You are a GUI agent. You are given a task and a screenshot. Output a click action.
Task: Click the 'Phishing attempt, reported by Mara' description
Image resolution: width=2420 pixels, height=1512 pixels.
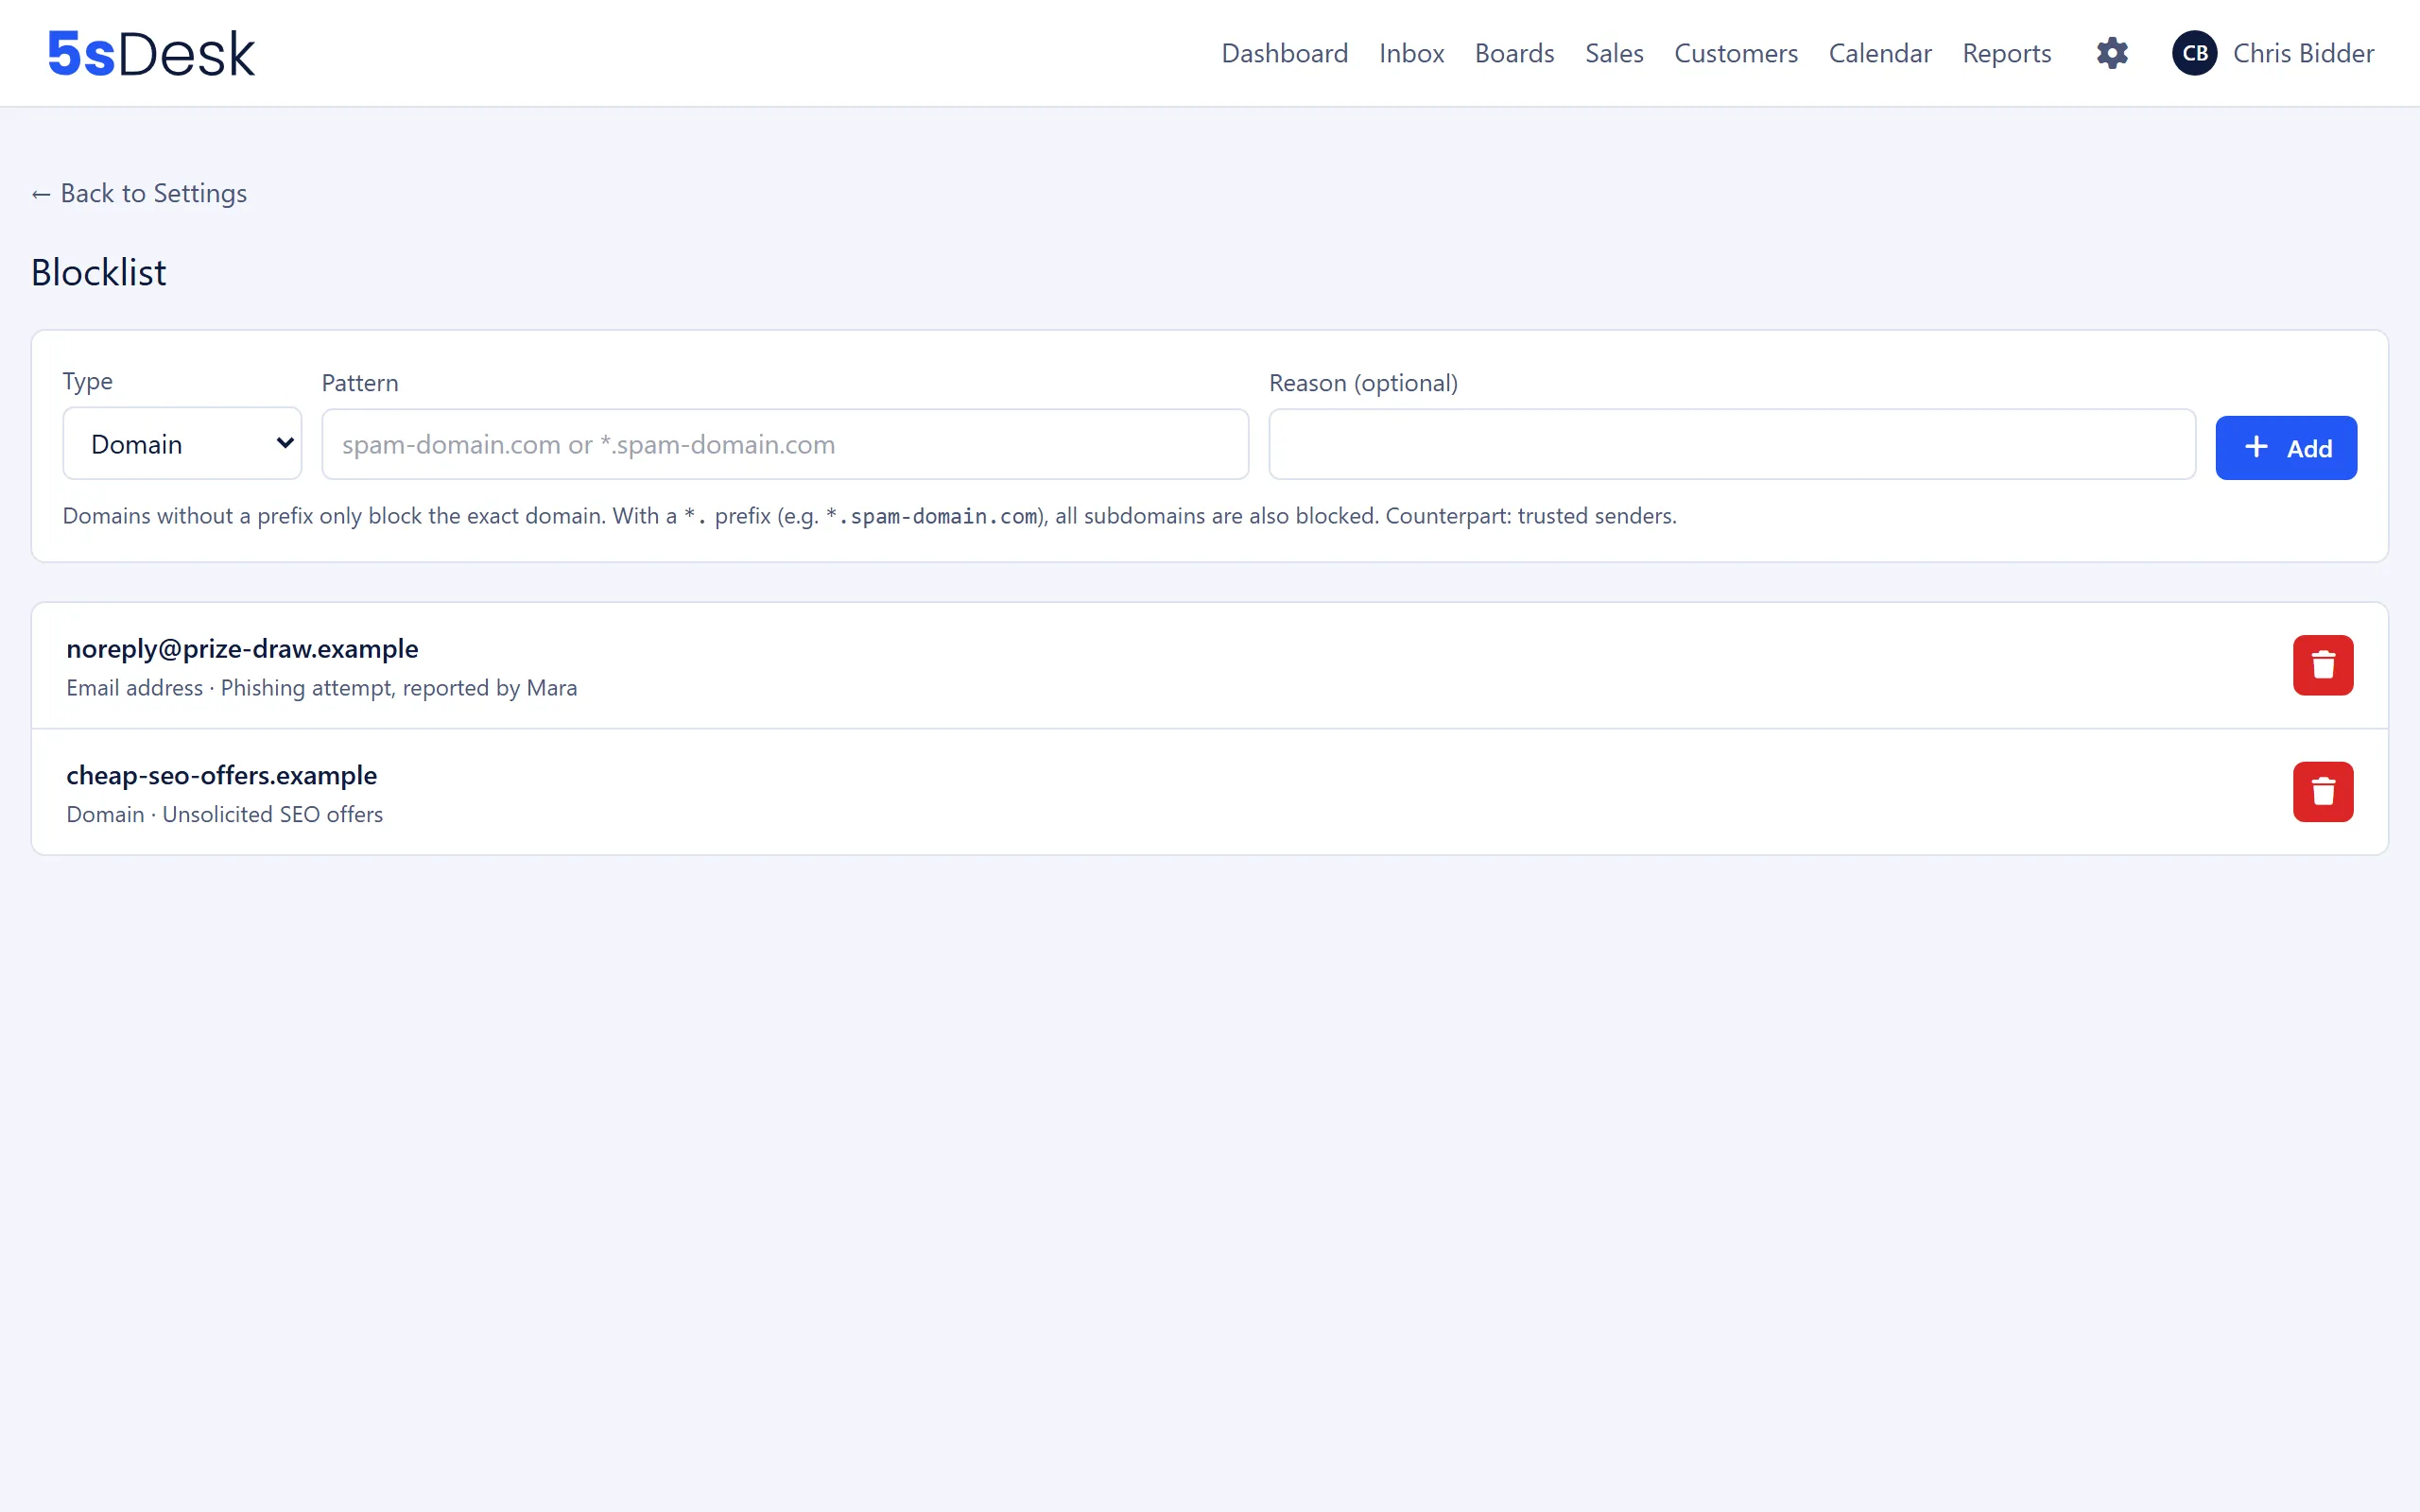(398, 688)
